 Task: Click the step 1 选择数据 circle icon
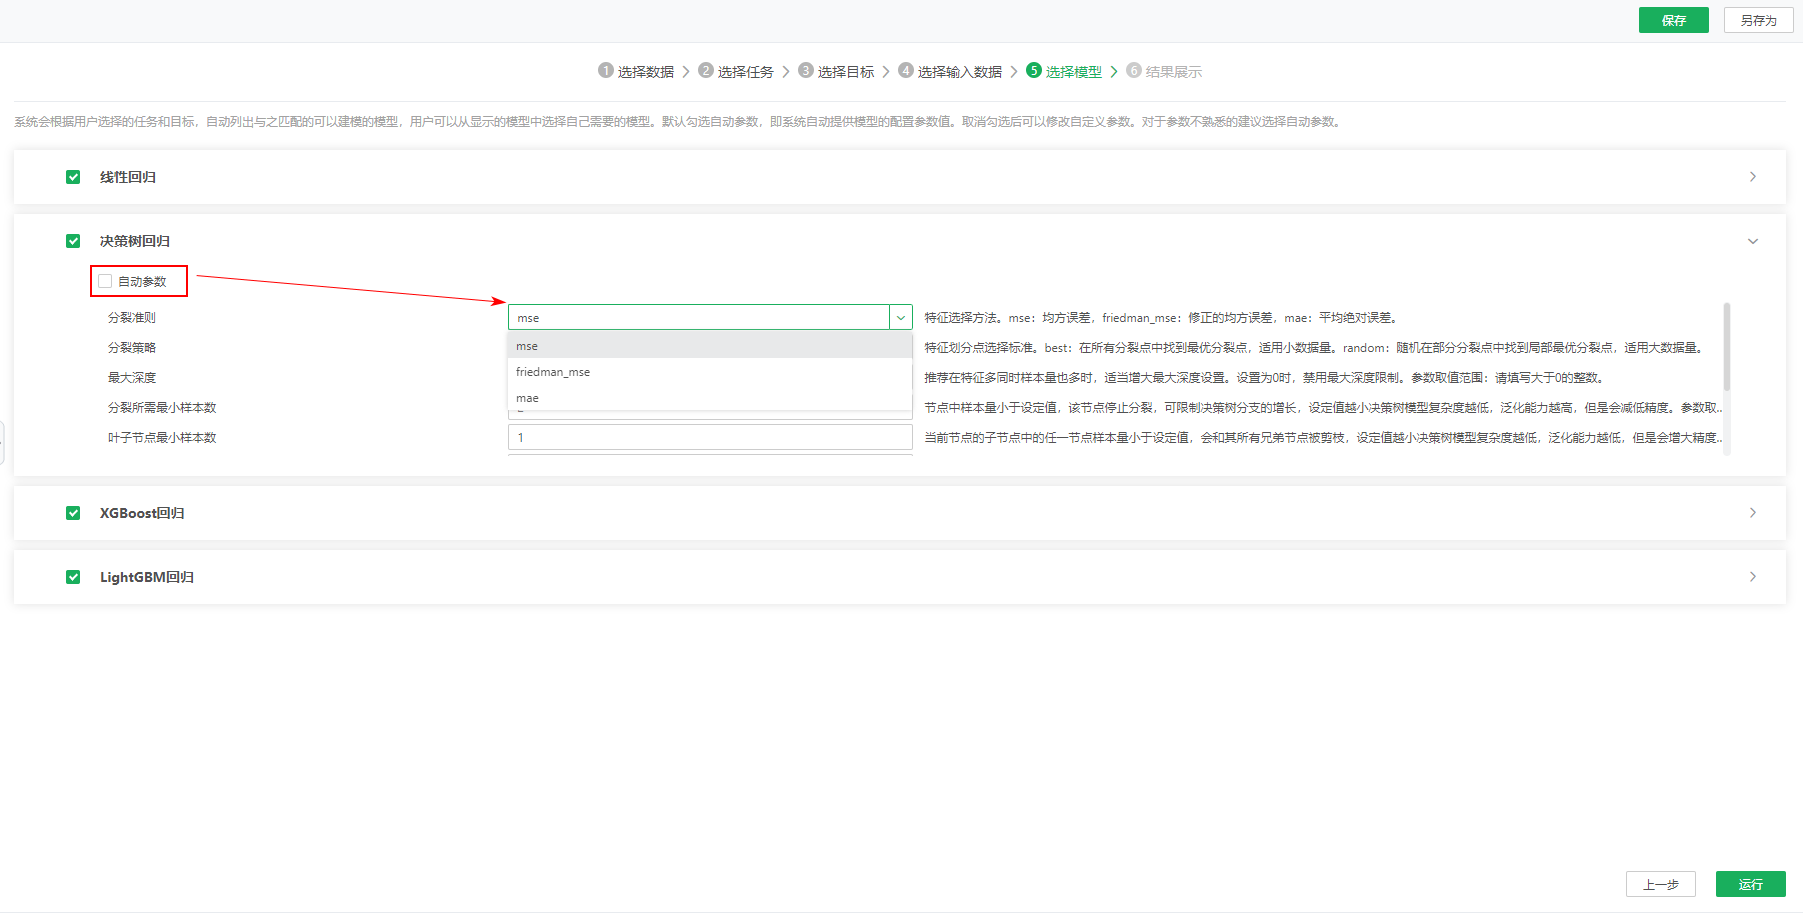(606, 71)
